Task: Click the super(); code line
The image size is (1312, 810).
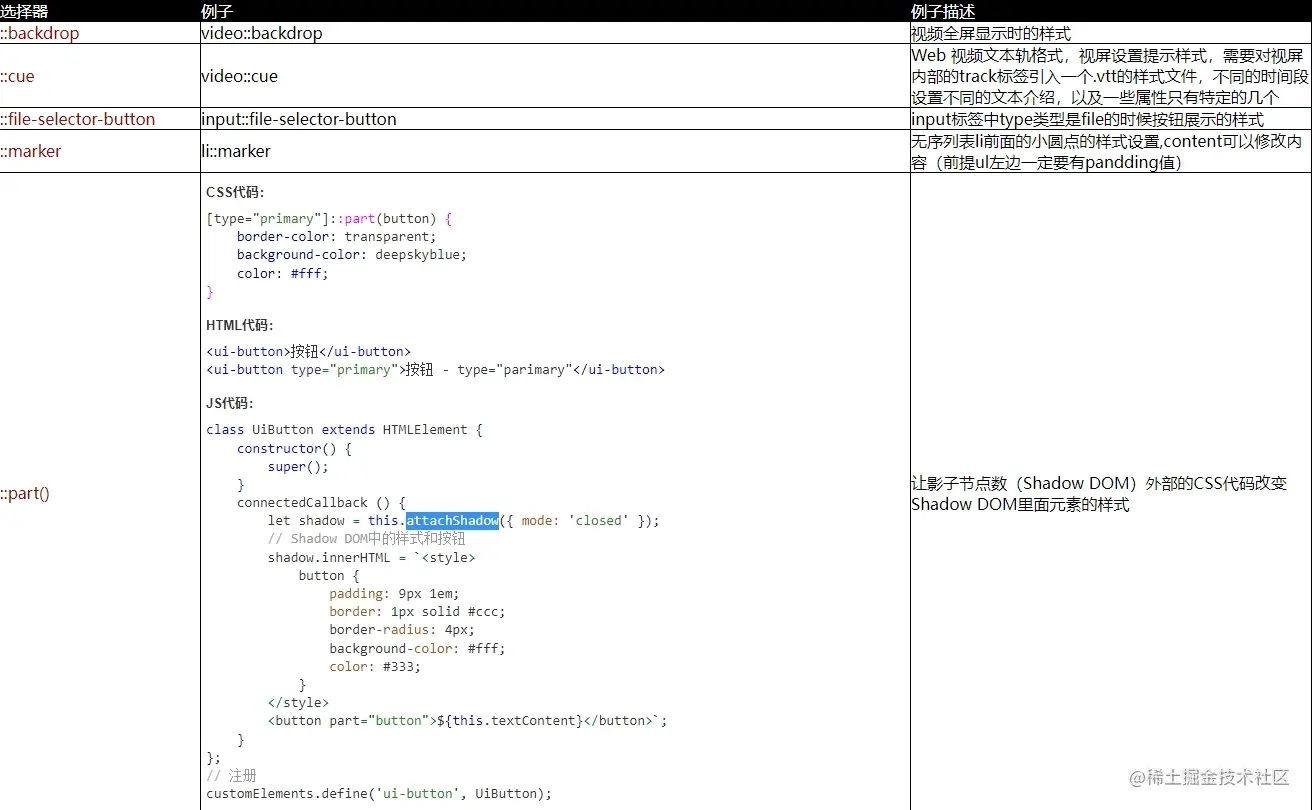Action: pos(298,466)
